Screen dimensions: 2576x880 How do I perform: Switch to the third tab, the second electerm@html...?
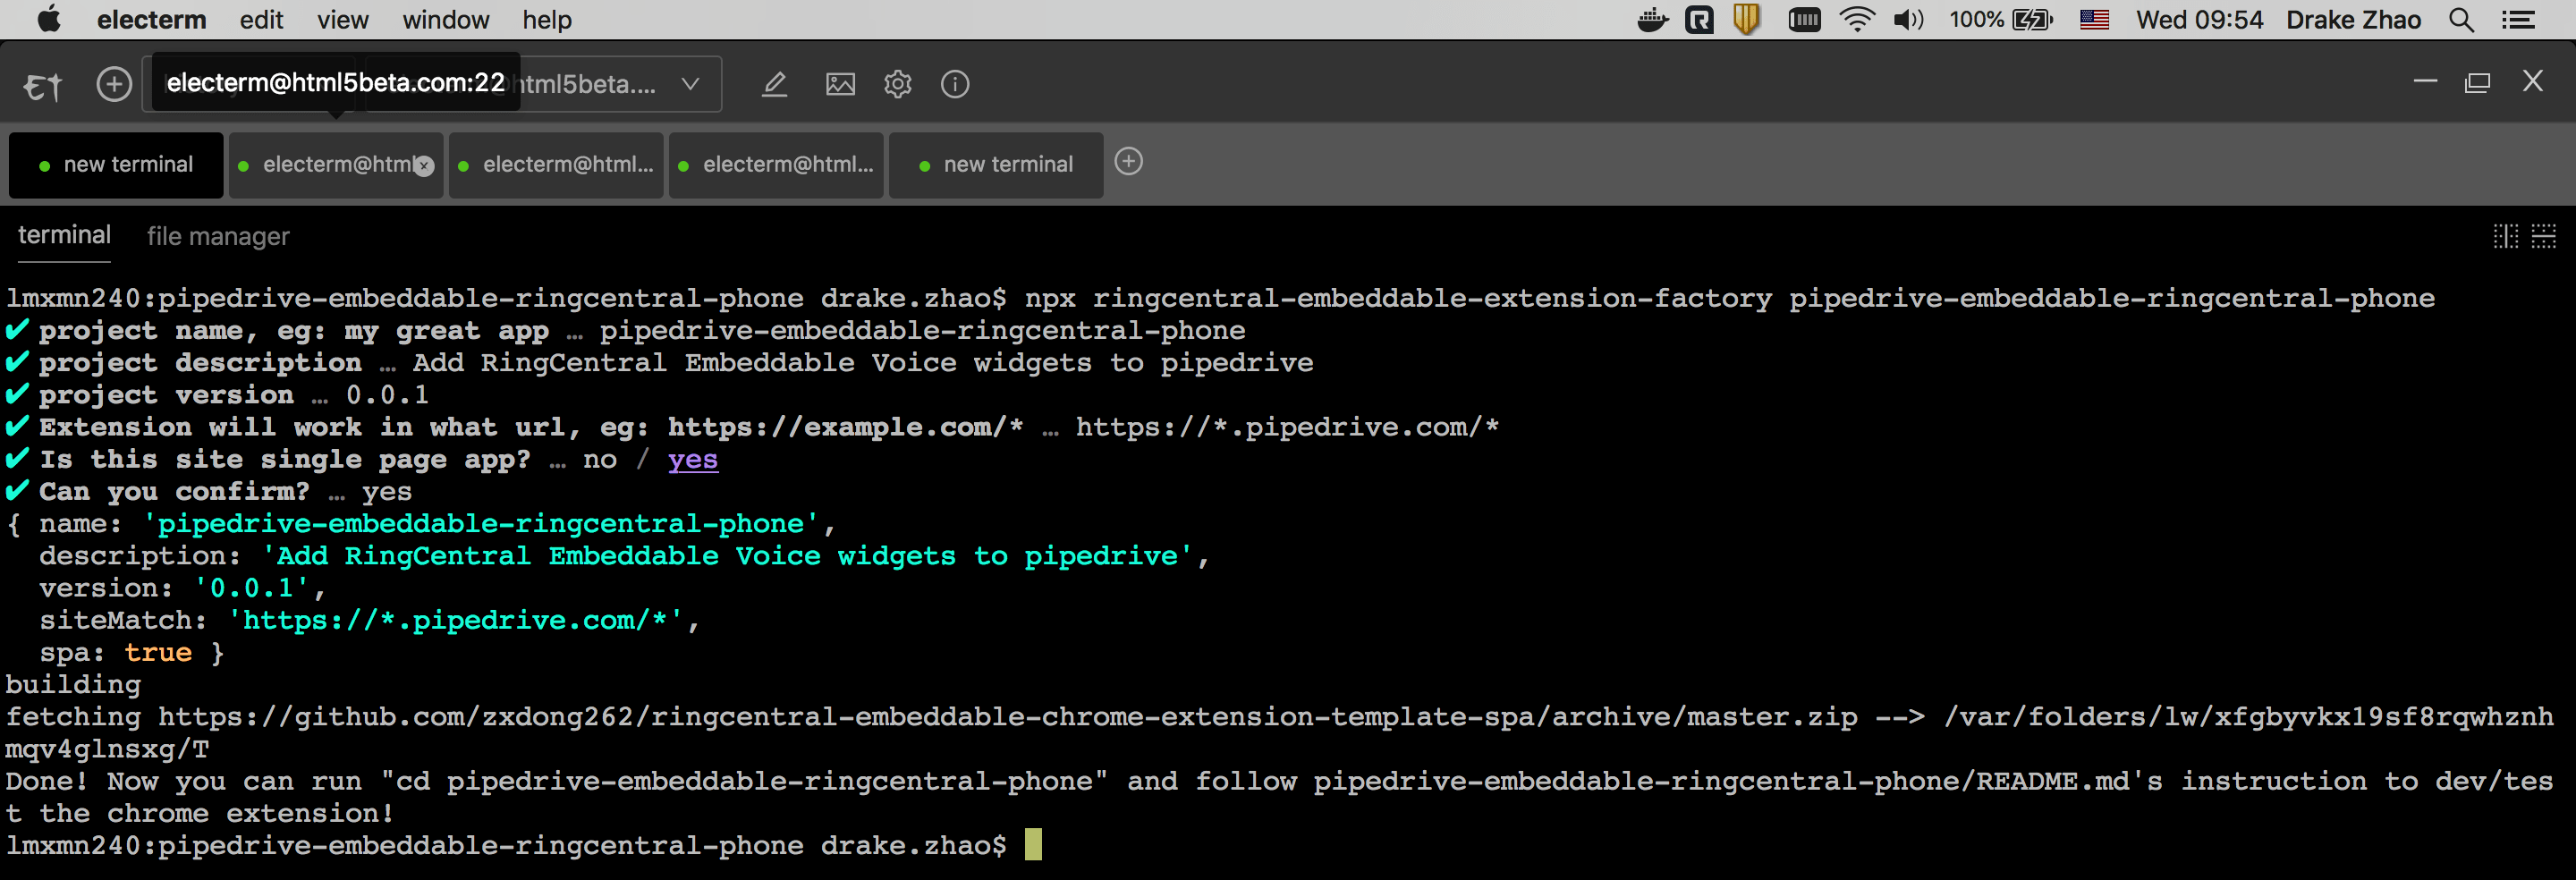[556, 165]
